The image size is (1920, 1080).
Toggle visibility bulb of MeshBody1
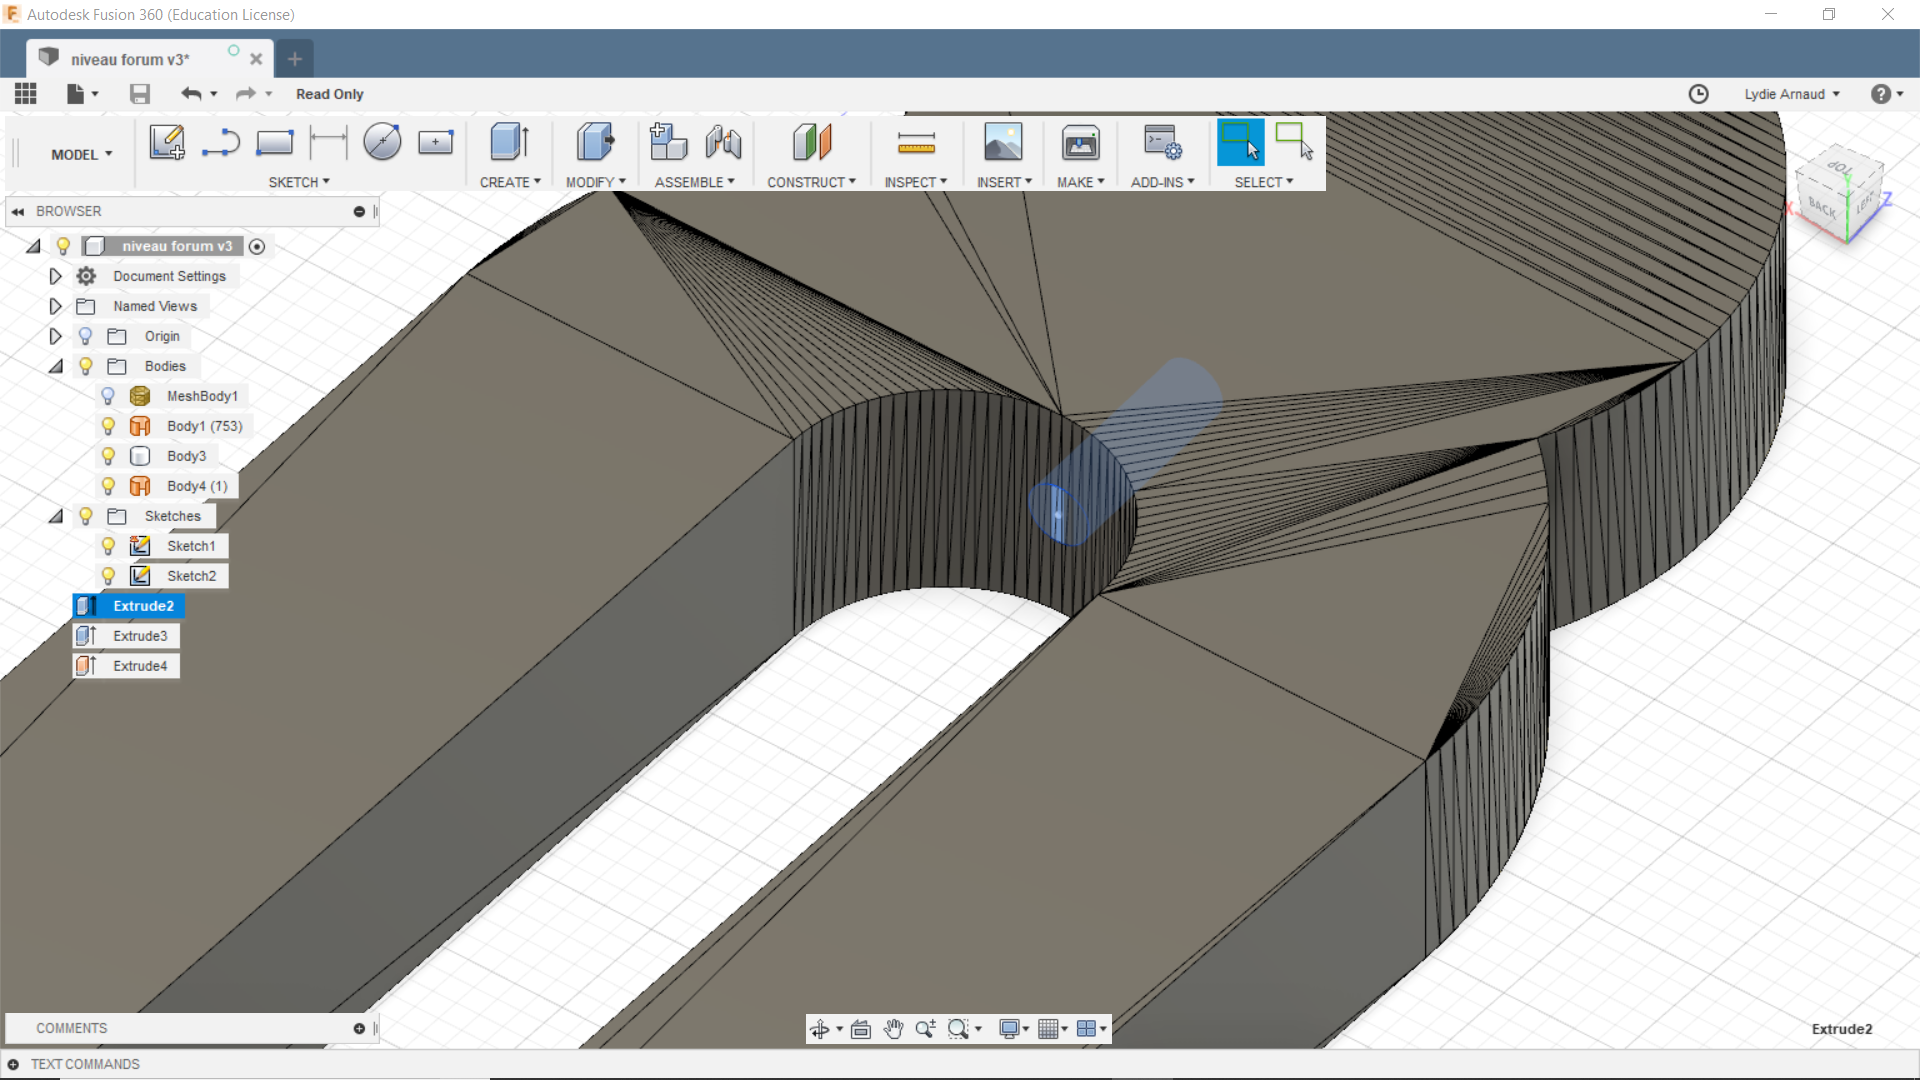108,396
